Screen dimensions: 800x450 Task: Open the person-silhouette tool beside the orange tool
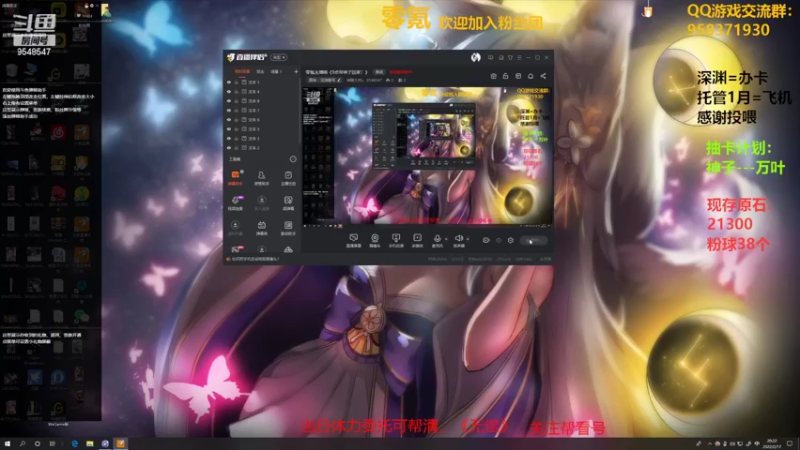(x=261, y=177)
